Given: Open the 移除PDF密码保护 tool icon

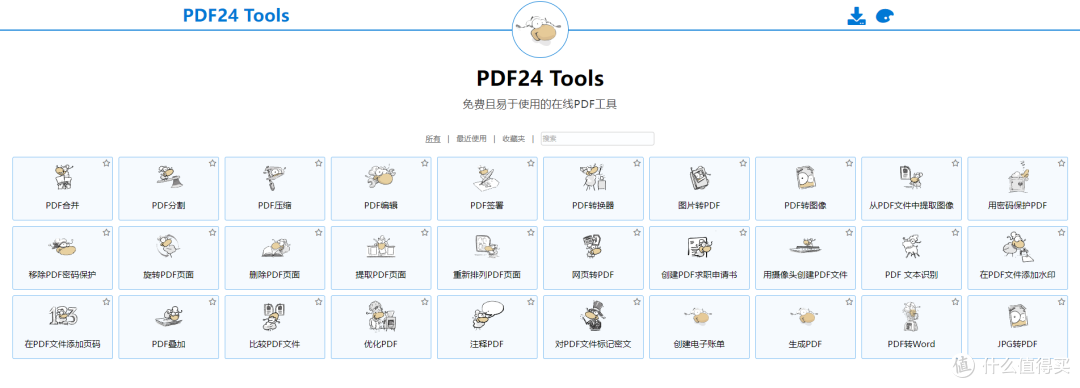Looking at the screenshot, I should click(x=63, y=247).
